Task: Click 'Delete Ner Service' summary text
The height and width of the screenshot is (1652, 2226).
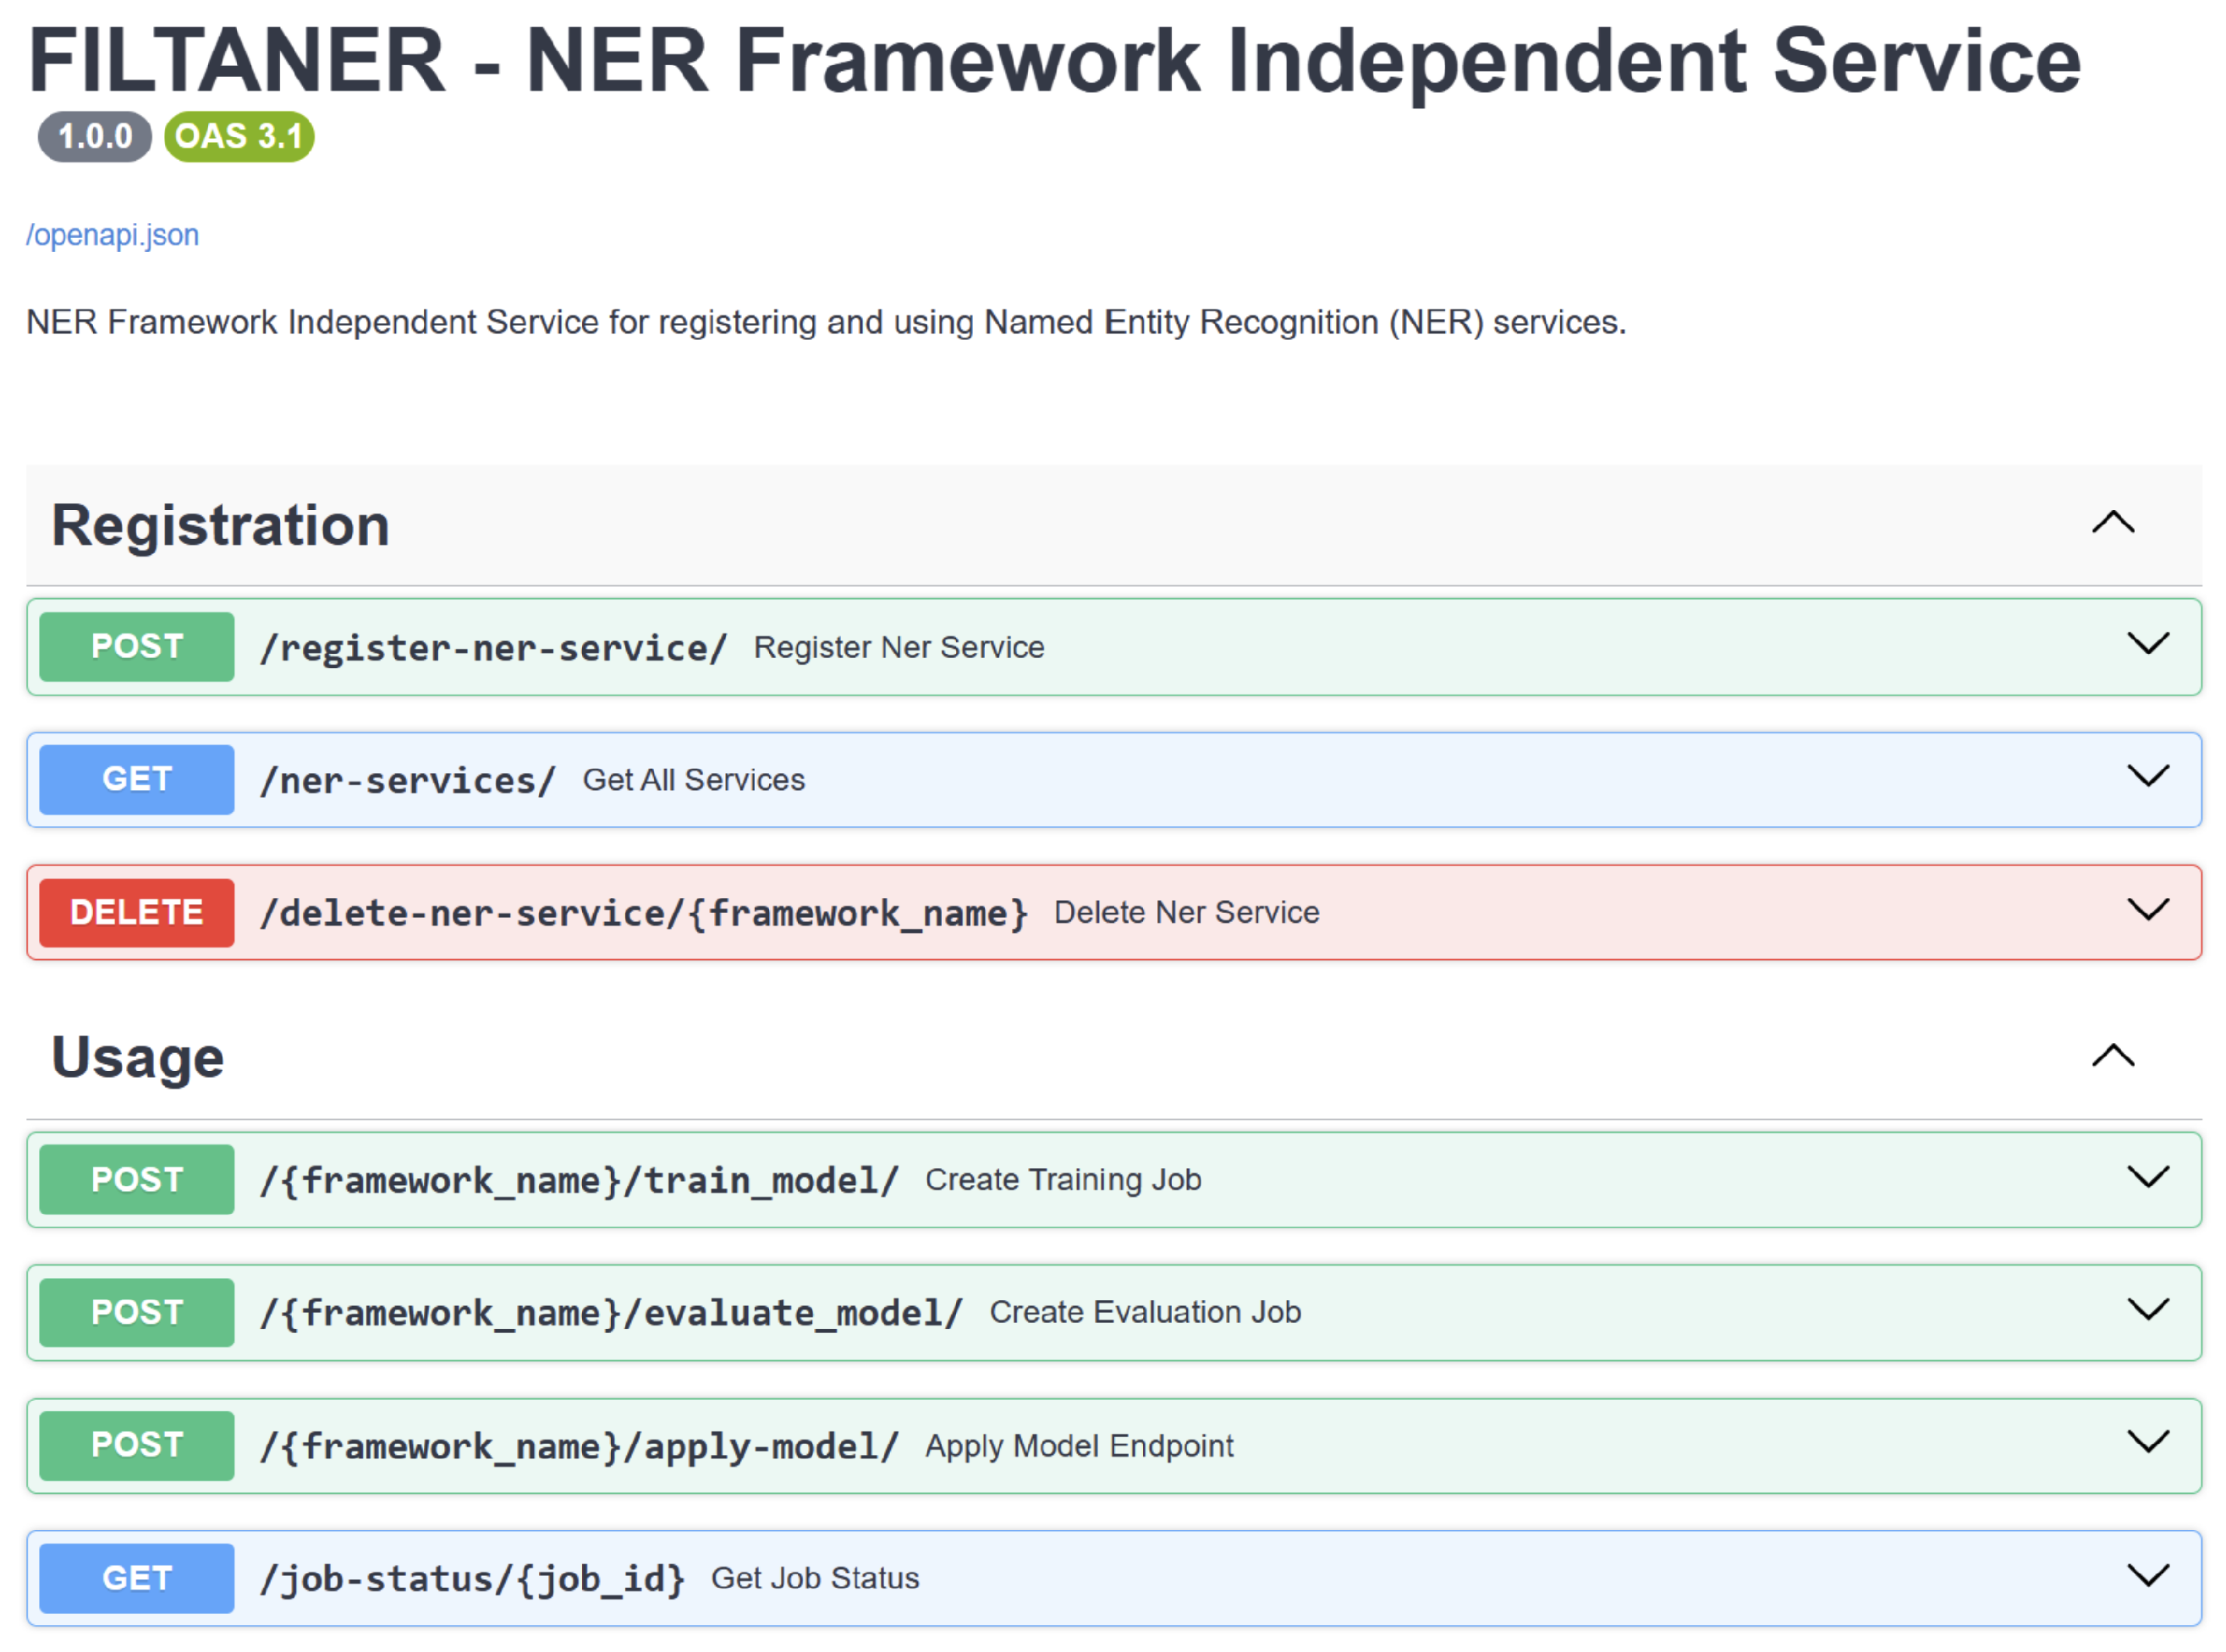Action: tap(1187, 912)
